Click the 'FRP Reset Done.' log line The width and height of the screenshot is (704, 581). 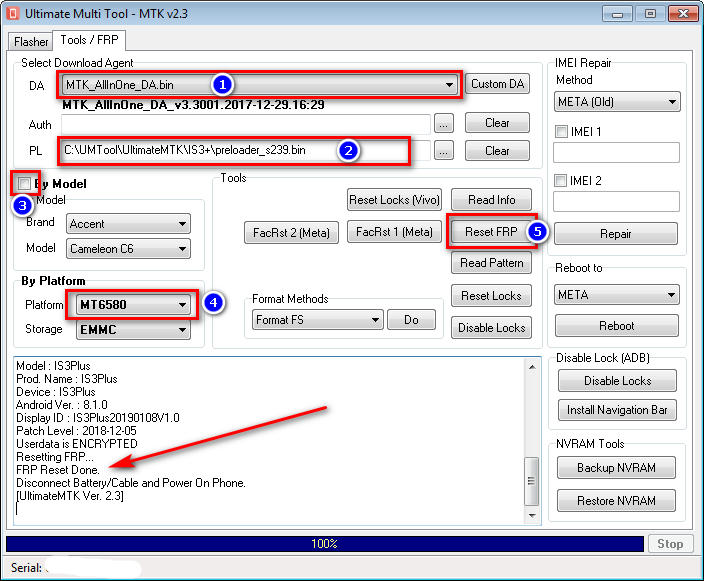[x=57, y=470]
